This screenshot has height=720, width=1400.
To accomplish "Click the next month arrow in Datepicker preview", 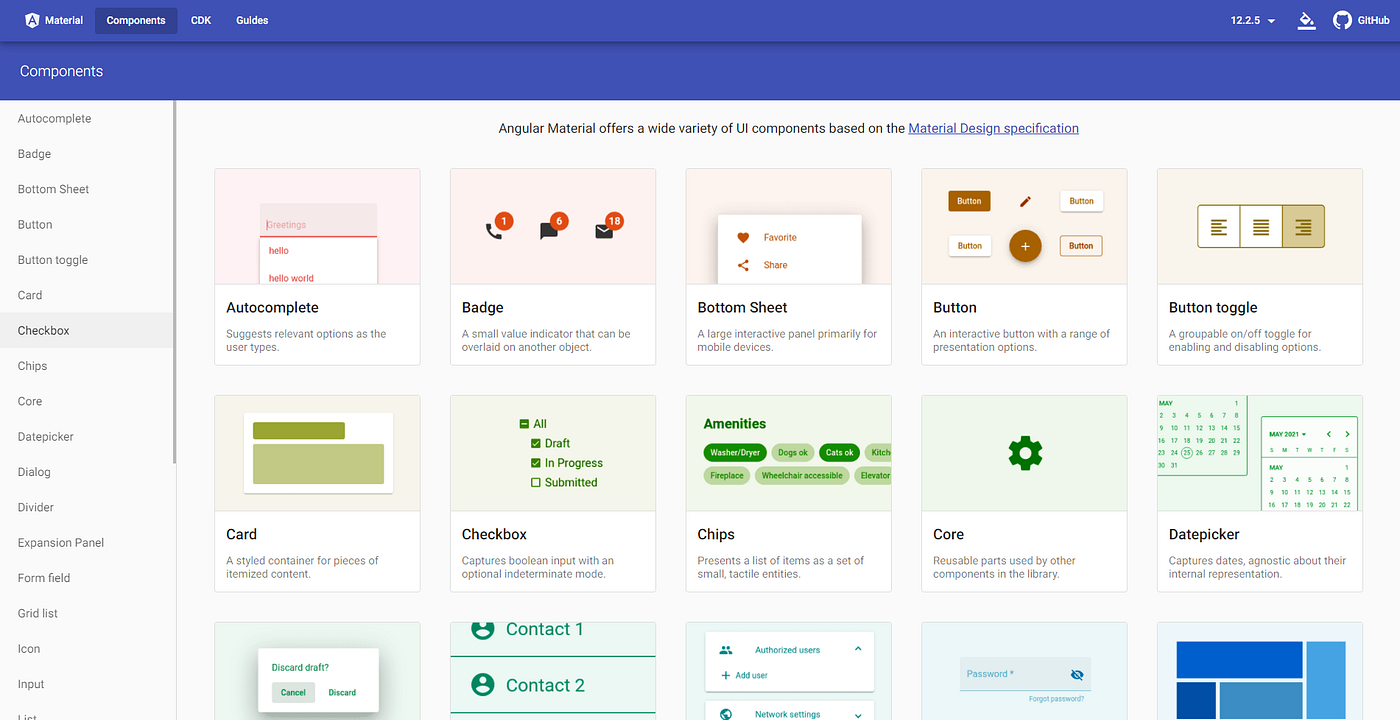I will (x=1348, y=434).
